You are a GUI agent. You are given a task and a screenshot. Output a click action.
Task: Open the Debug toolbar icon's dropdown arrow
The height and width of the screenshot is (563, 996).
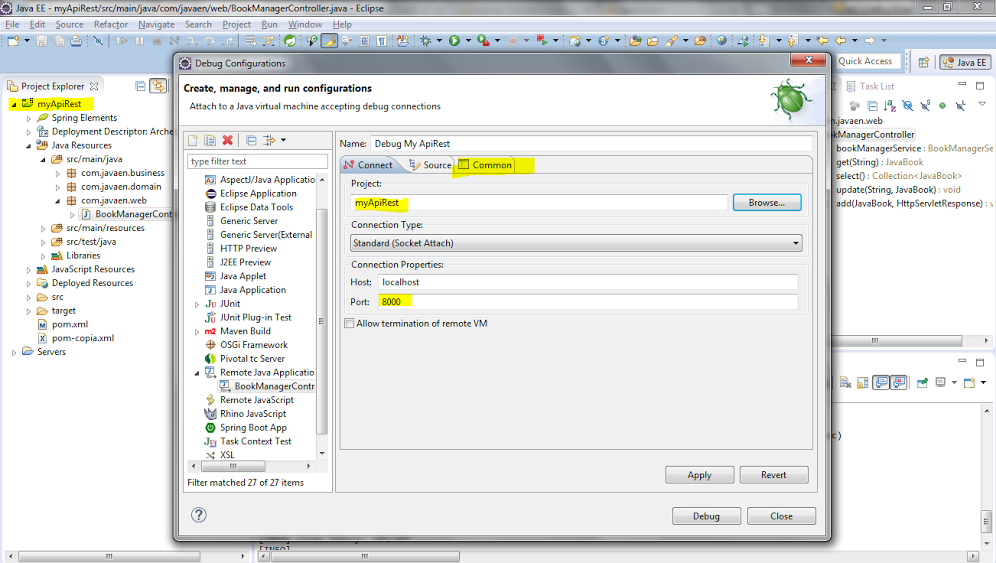point(439,41)
